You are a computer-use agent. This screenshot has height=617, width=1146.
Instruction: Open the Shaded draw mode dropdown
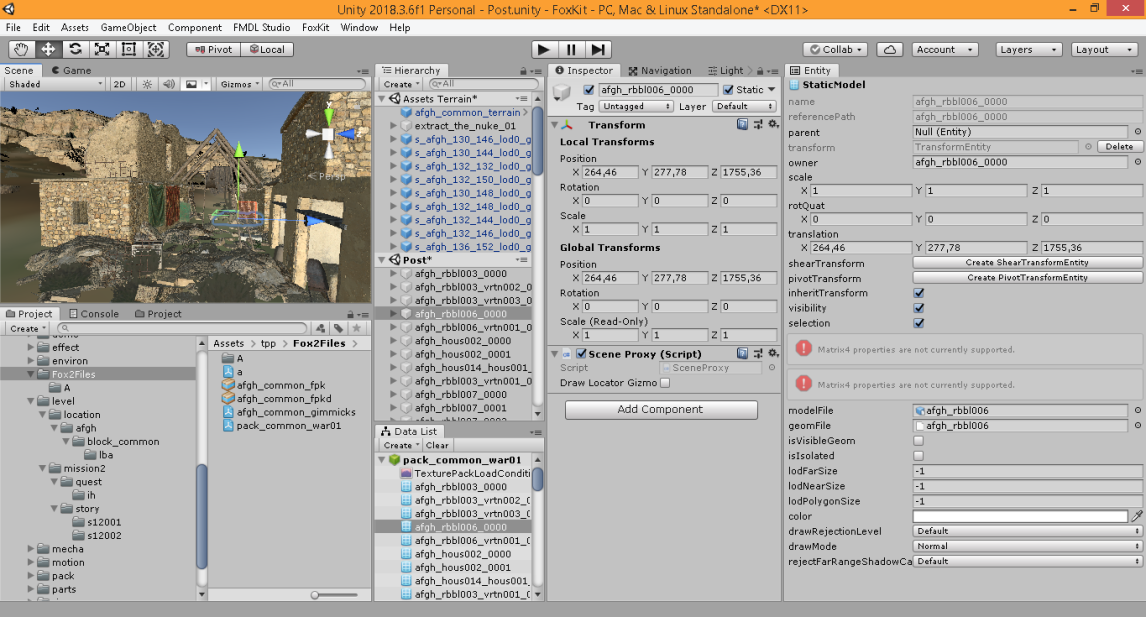click(55, 84)
